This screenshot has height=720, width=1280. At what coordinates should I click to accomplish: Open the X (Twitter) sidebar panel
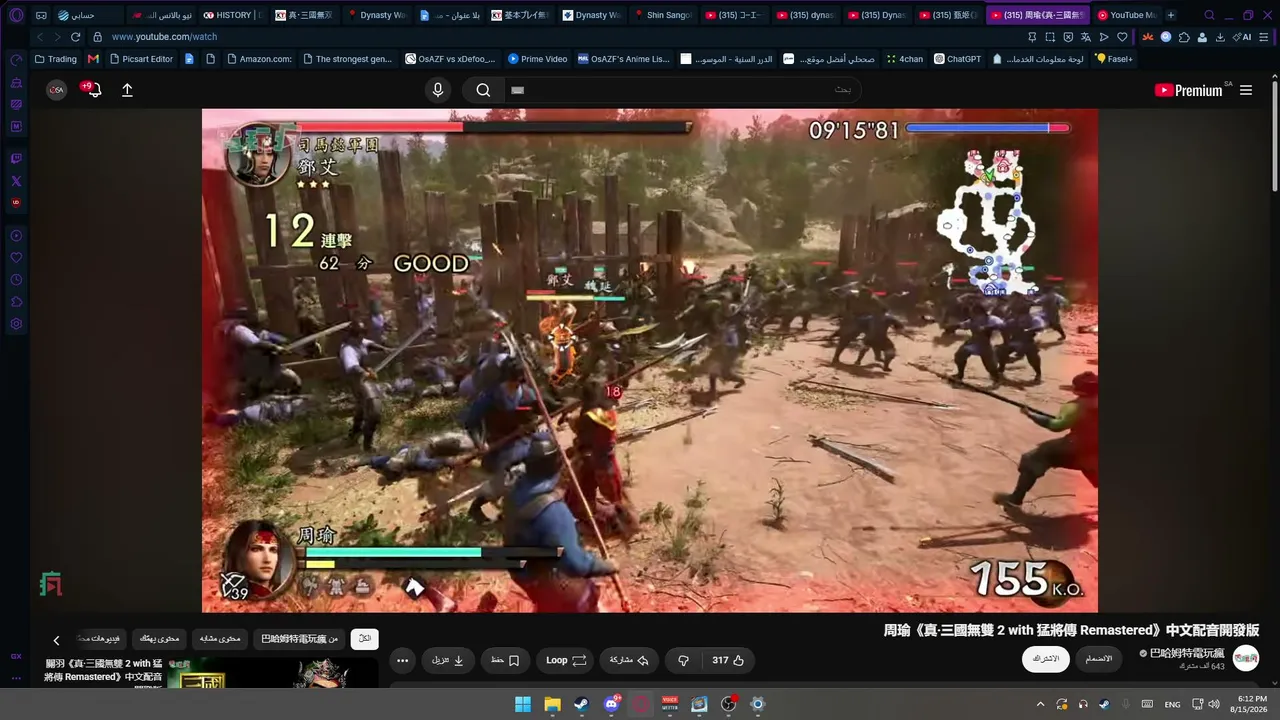pyautogui.click(x=16, y=181)
